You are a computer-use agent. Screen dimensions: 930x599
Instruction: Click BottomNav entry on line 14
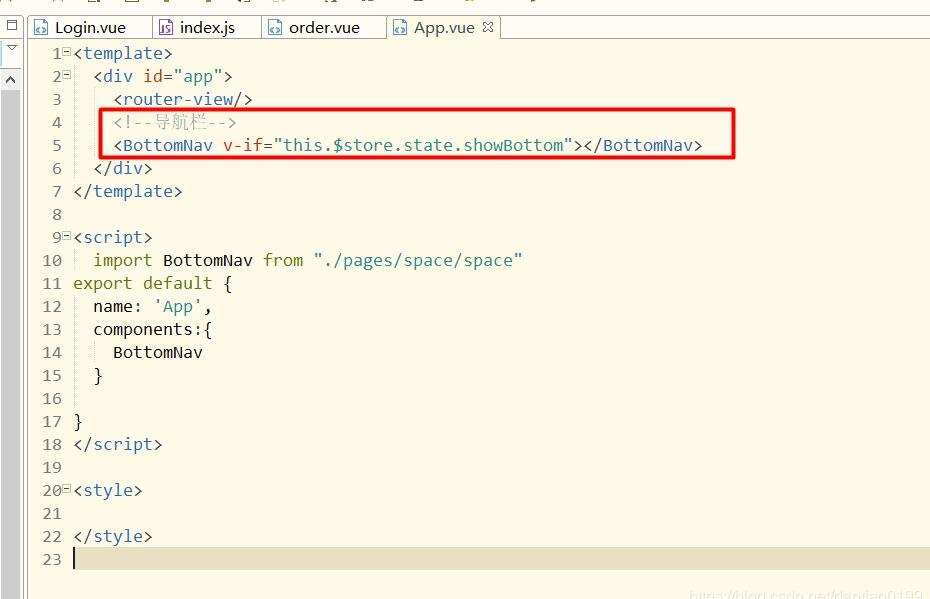click(x=158, y=353)
